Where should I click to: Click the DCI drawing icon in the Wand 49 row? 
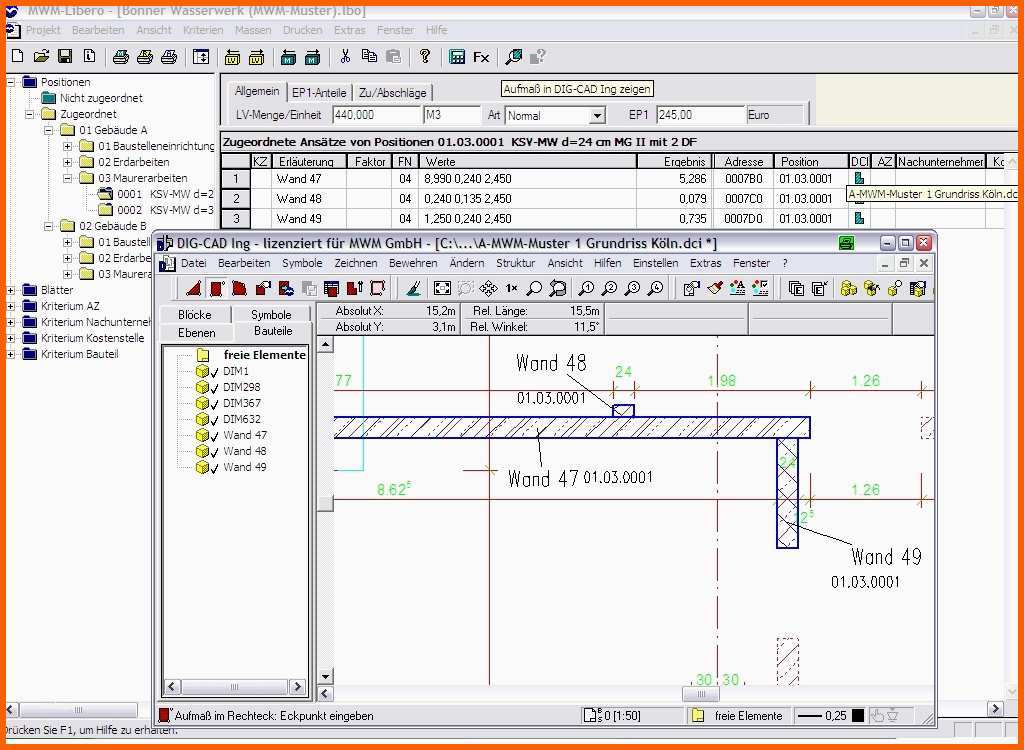coord(859,218)
